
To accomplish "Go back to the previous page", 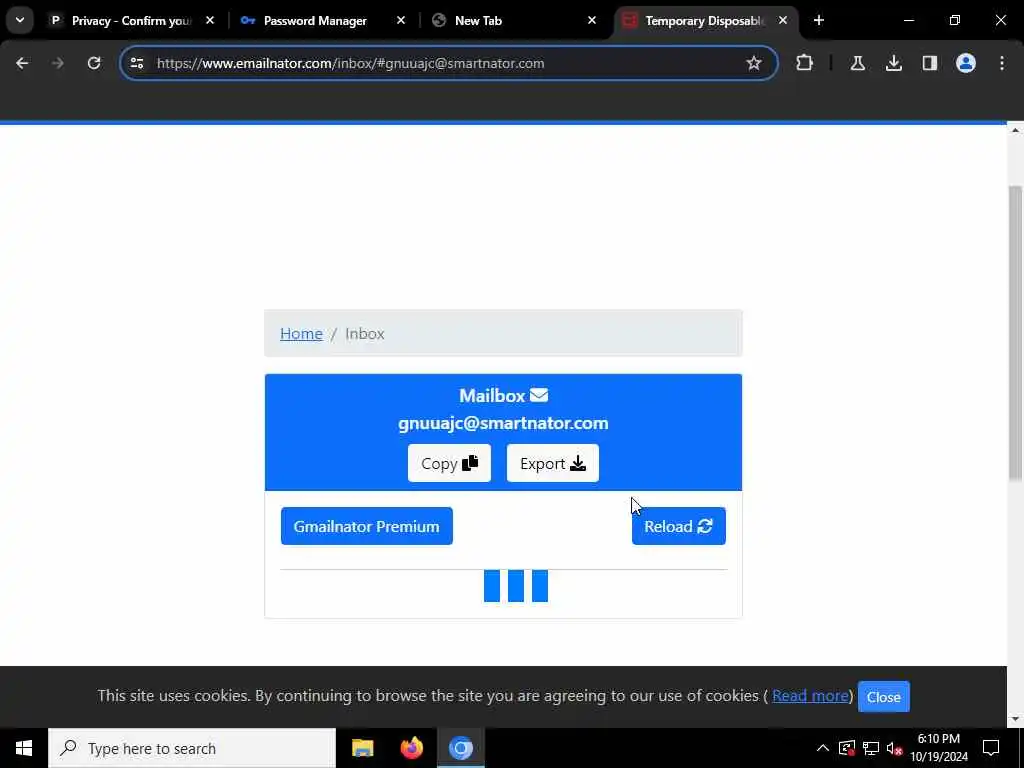I will click(x=22, y=63).
